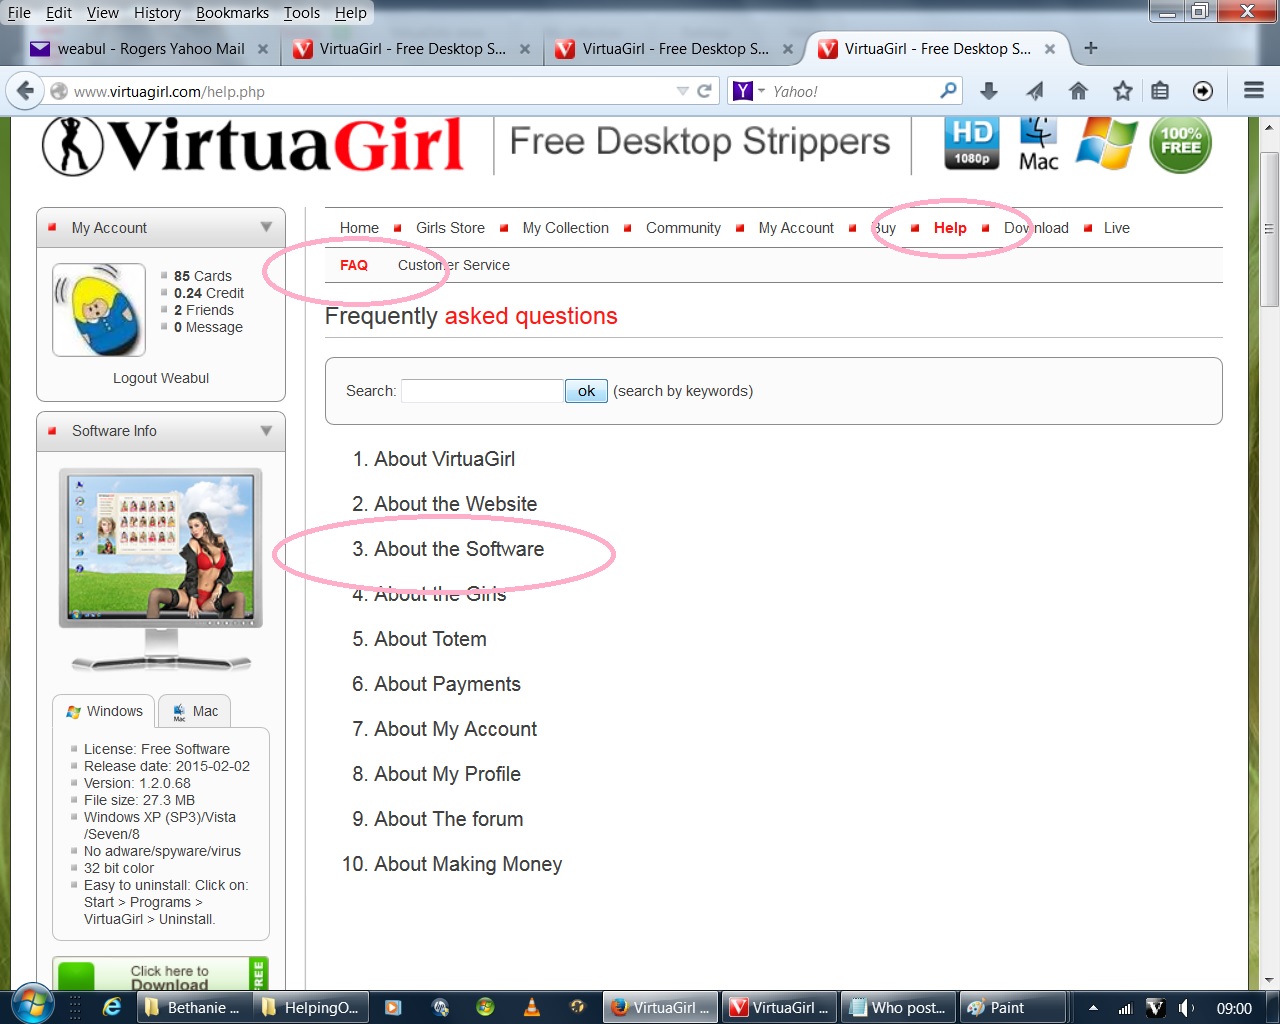Bookmark this page with the star icon
Image resolution: width=1280 pixels, height=1024 pixels.
tap(1123, 91)
